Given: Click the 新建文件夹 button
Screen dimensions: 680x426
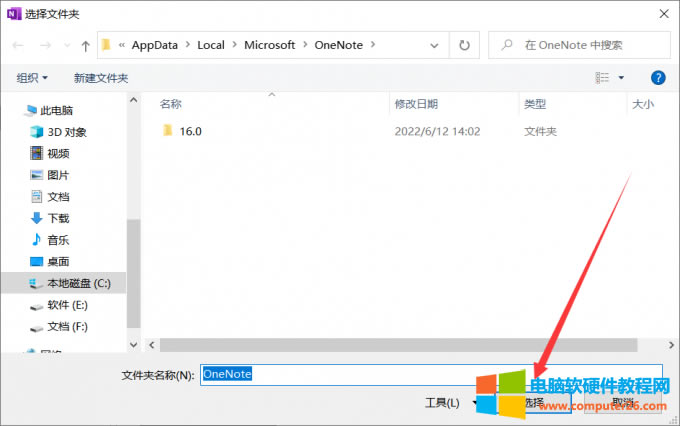Looking at the screenshot, I should point(101,77).
